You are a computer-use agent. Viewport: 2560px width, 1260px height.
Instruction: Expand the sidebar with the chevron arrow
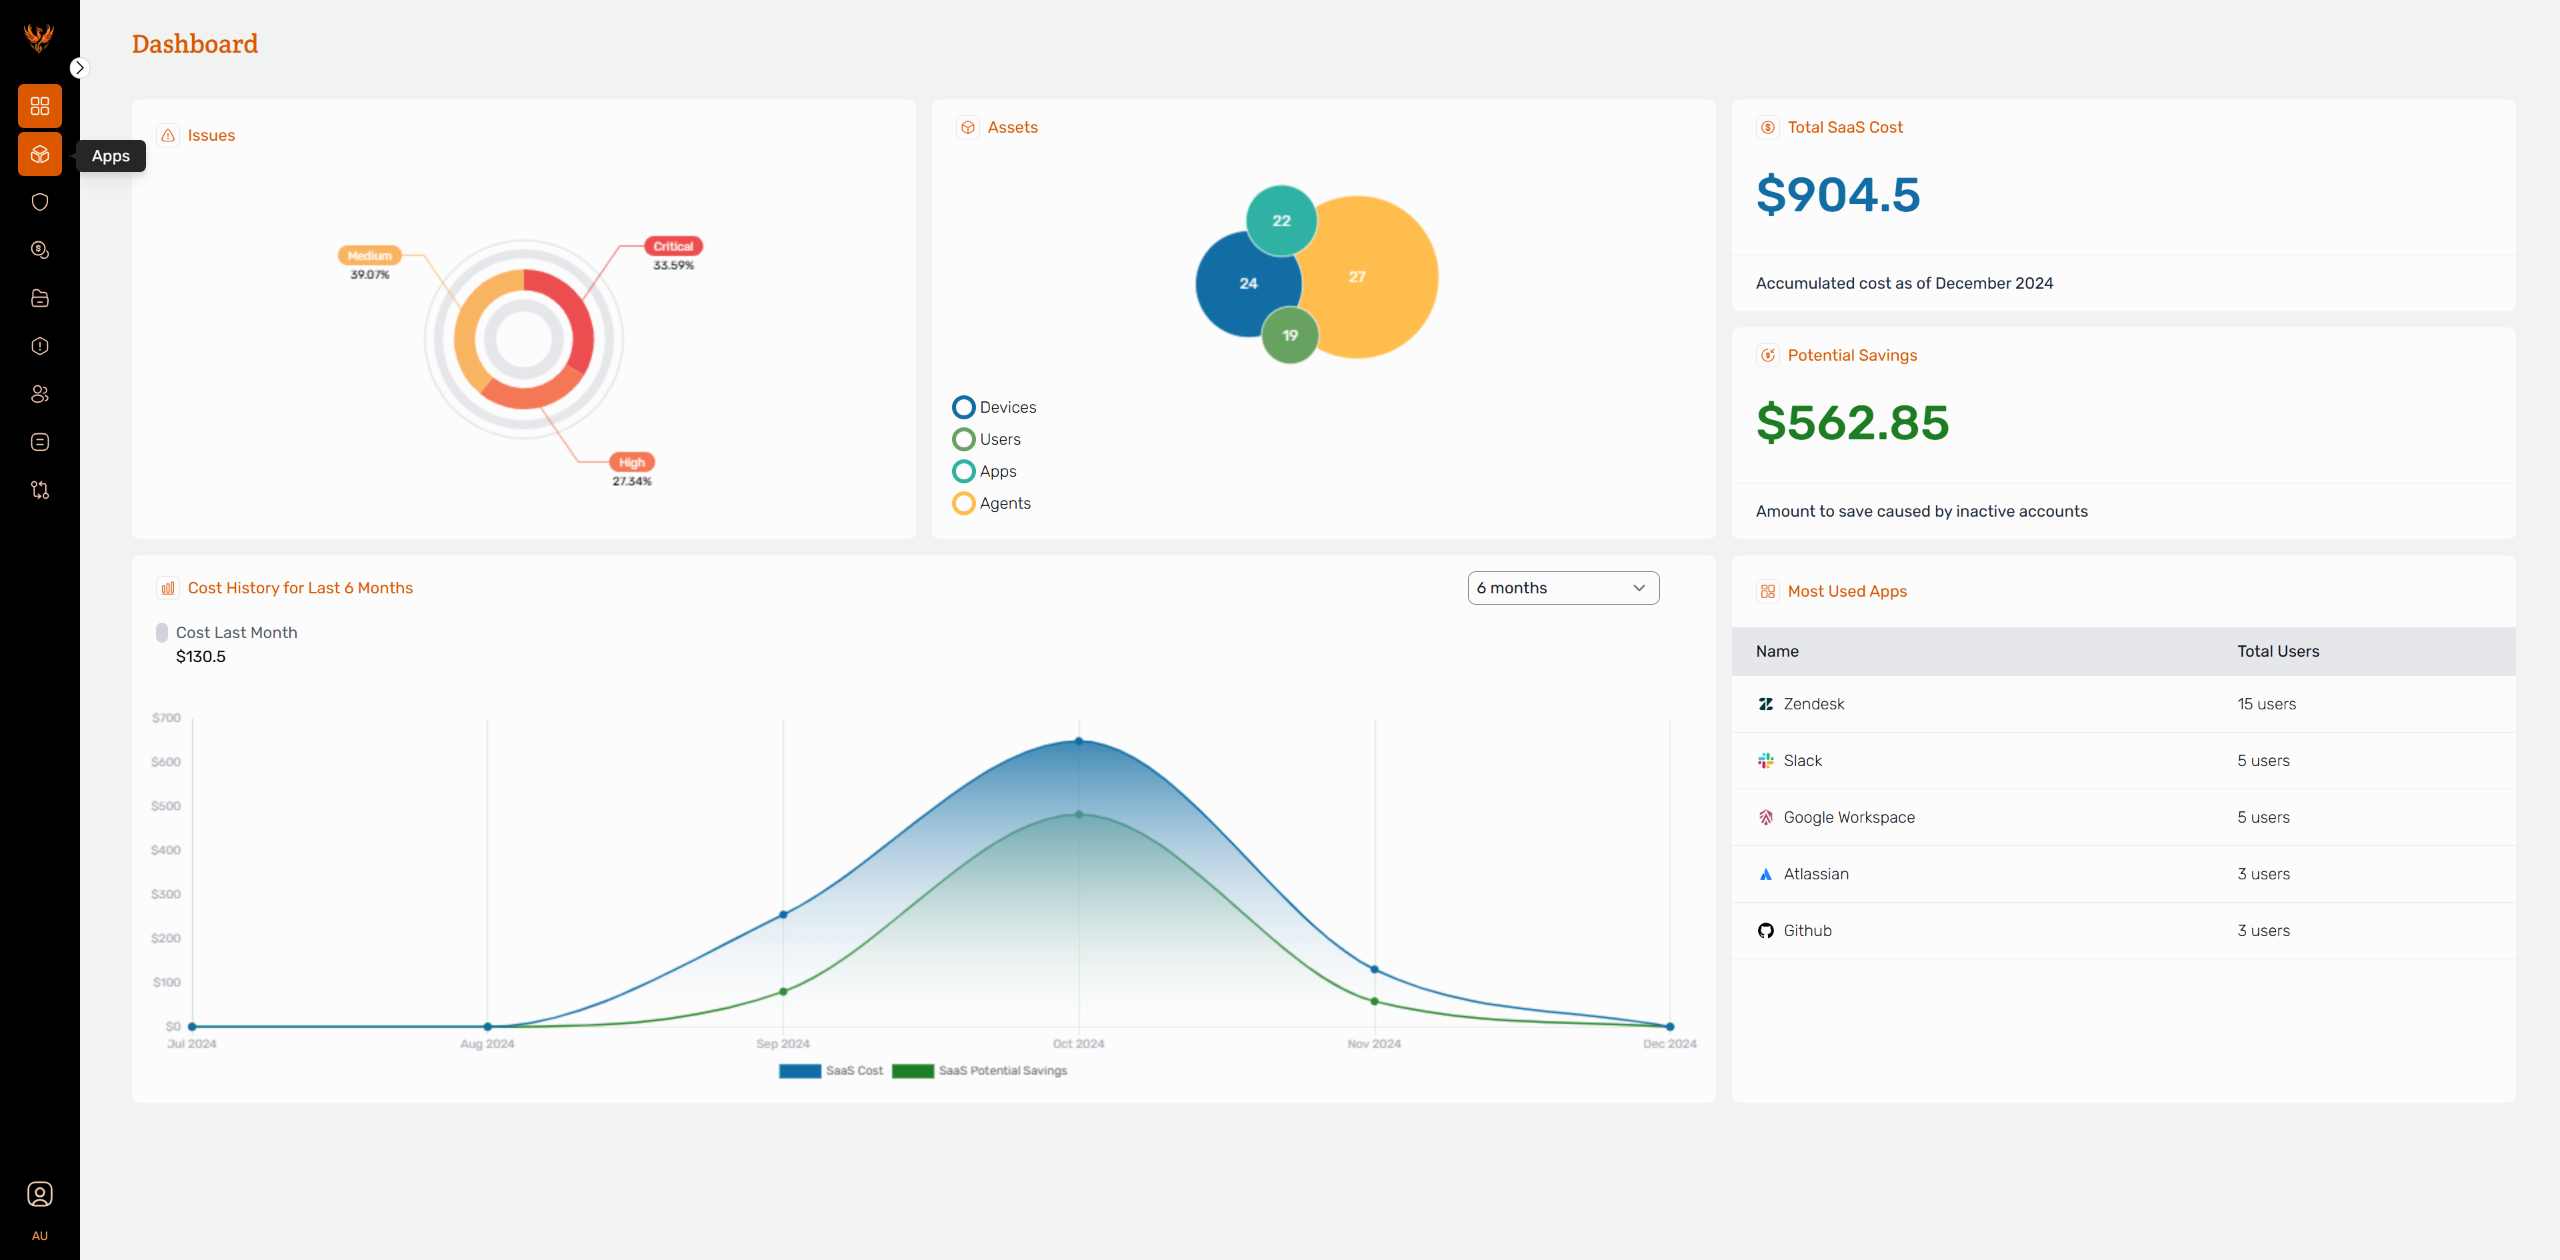pos(79,68)
